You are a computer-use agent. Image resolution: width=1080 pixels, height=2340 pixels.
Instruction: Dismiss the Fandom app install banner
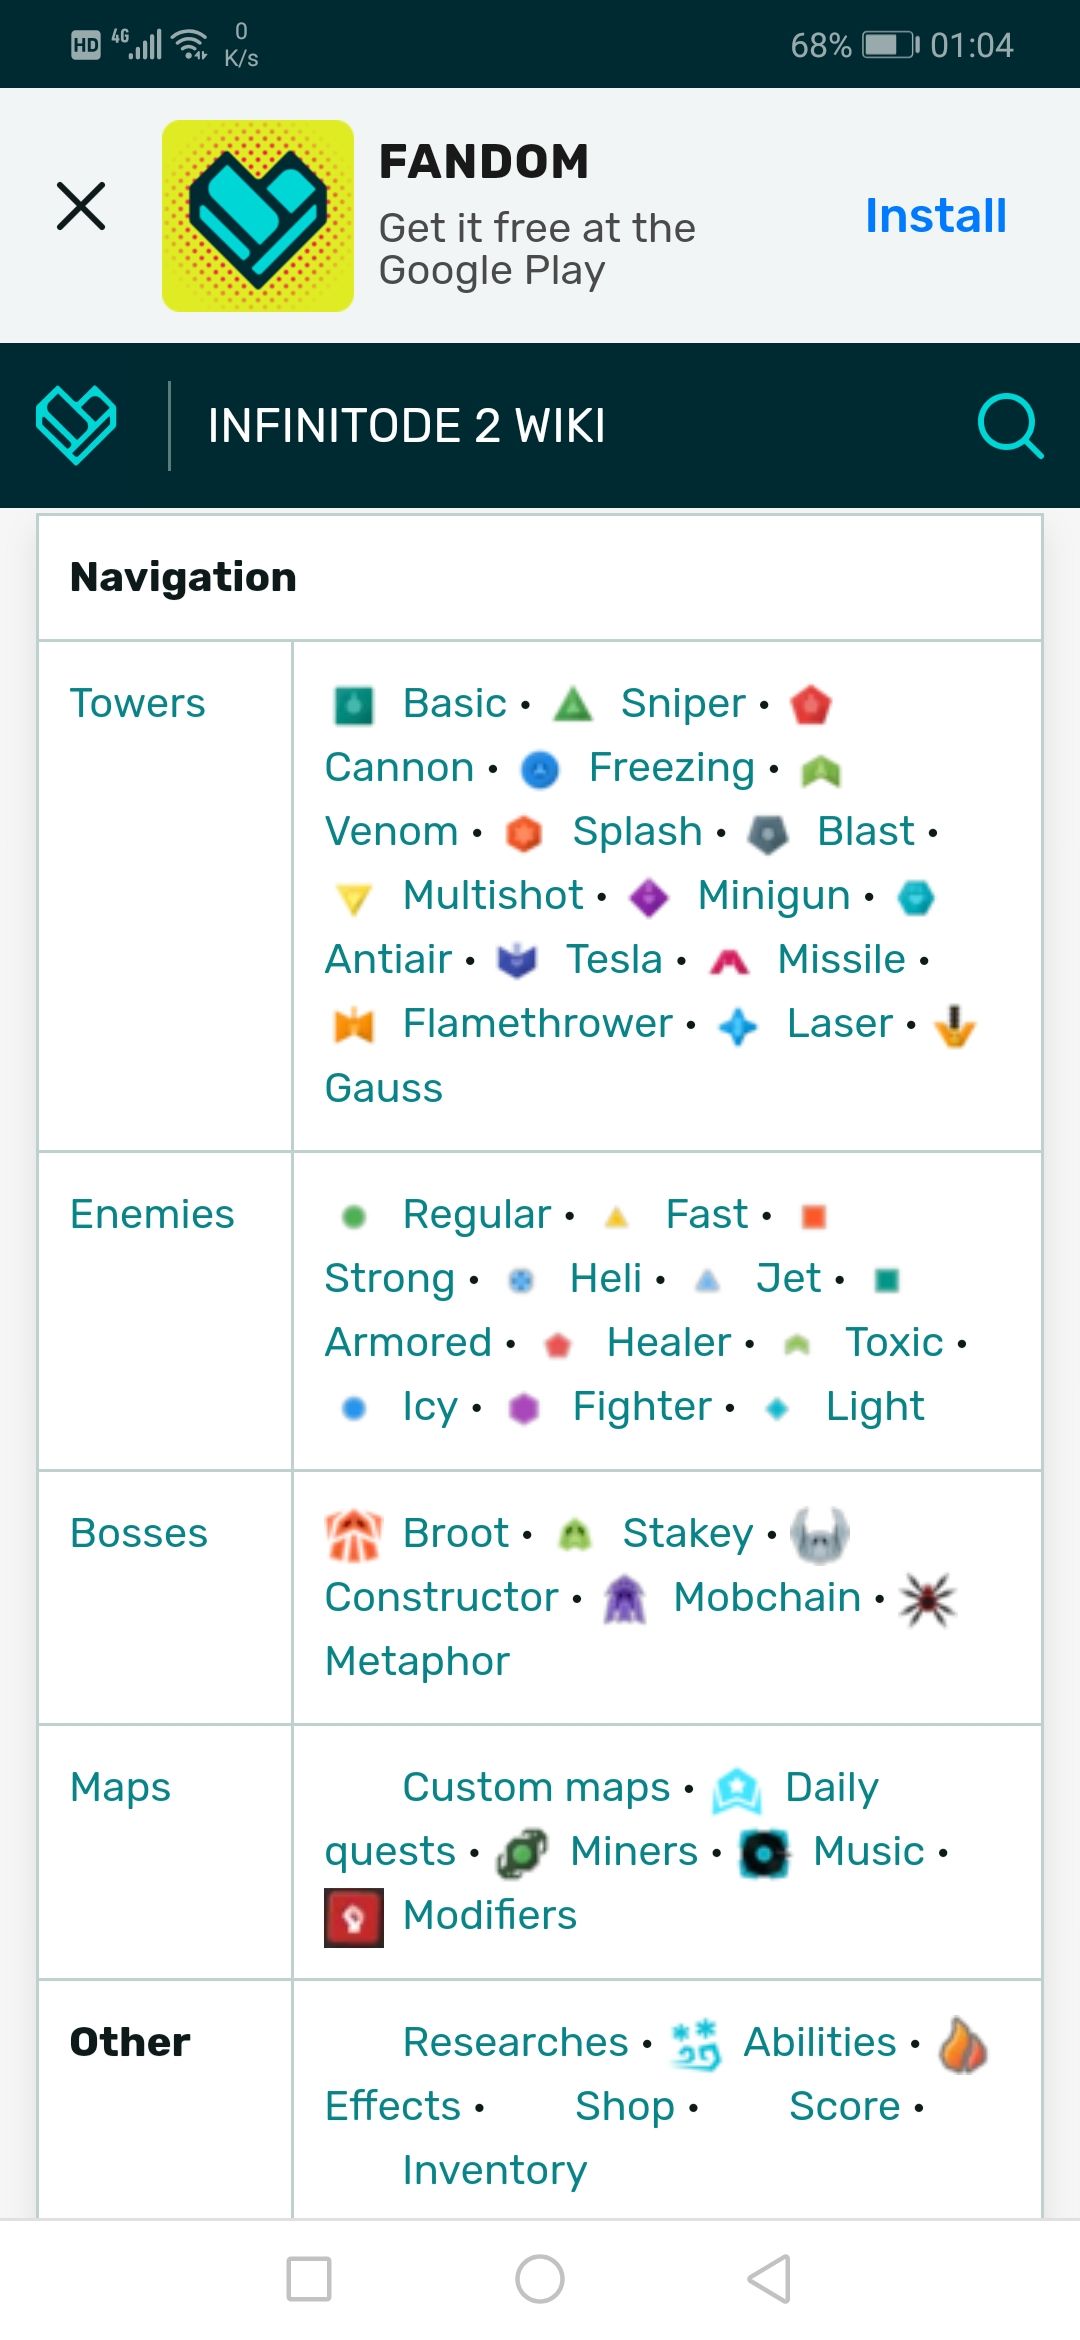81,206
